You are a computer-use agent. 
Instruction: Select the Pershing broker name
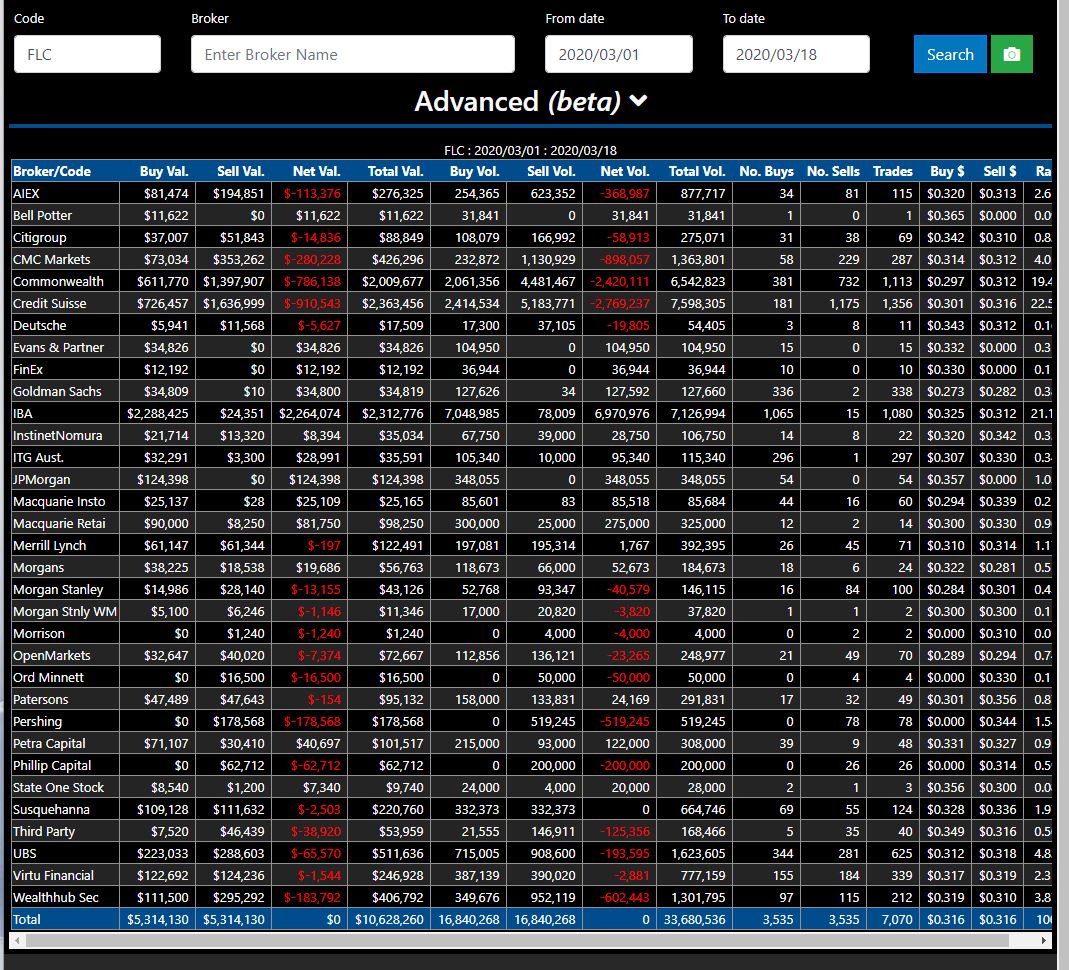37,721
